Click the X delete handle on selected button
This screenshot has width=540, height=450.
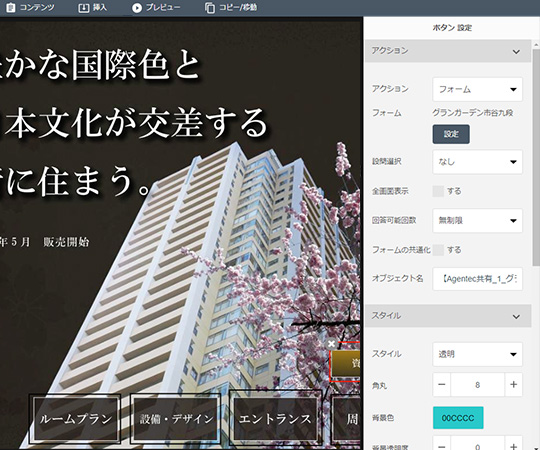pyautogui.click(x=331, y=343)
